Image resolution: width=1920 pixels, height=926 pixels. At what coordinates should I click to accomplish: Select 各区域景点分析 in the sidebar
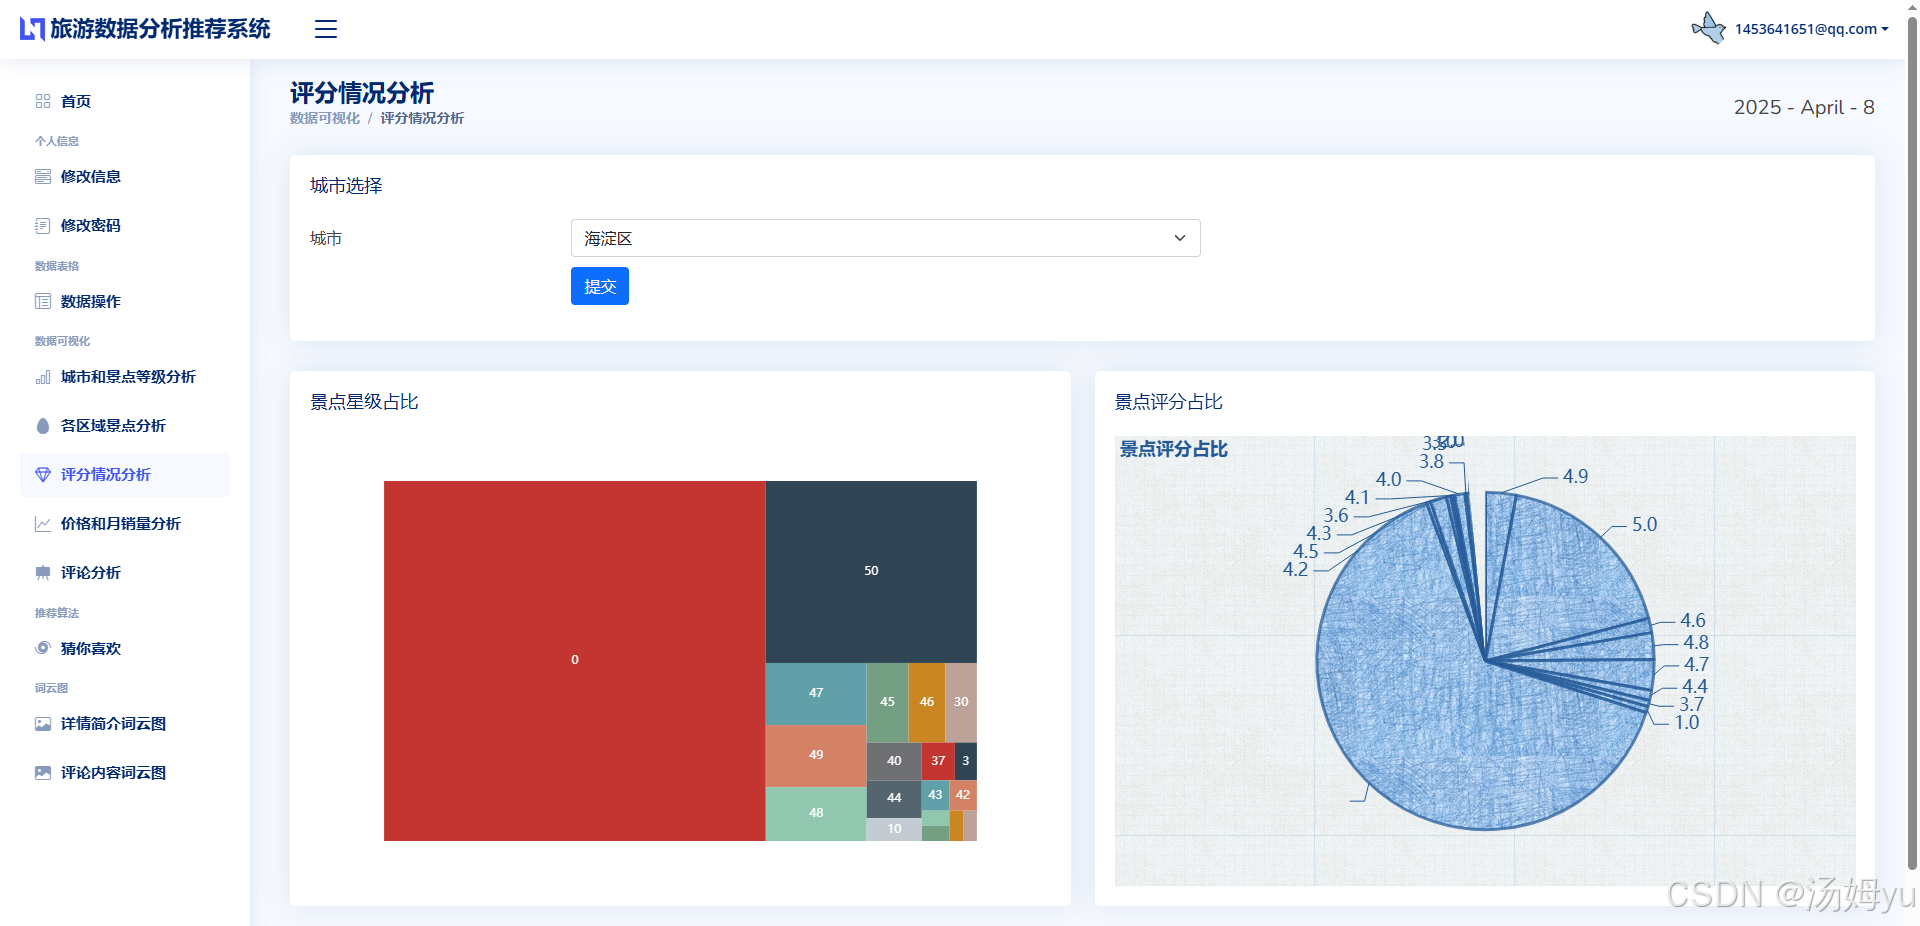pyautogui.click(x=125, y=426)
